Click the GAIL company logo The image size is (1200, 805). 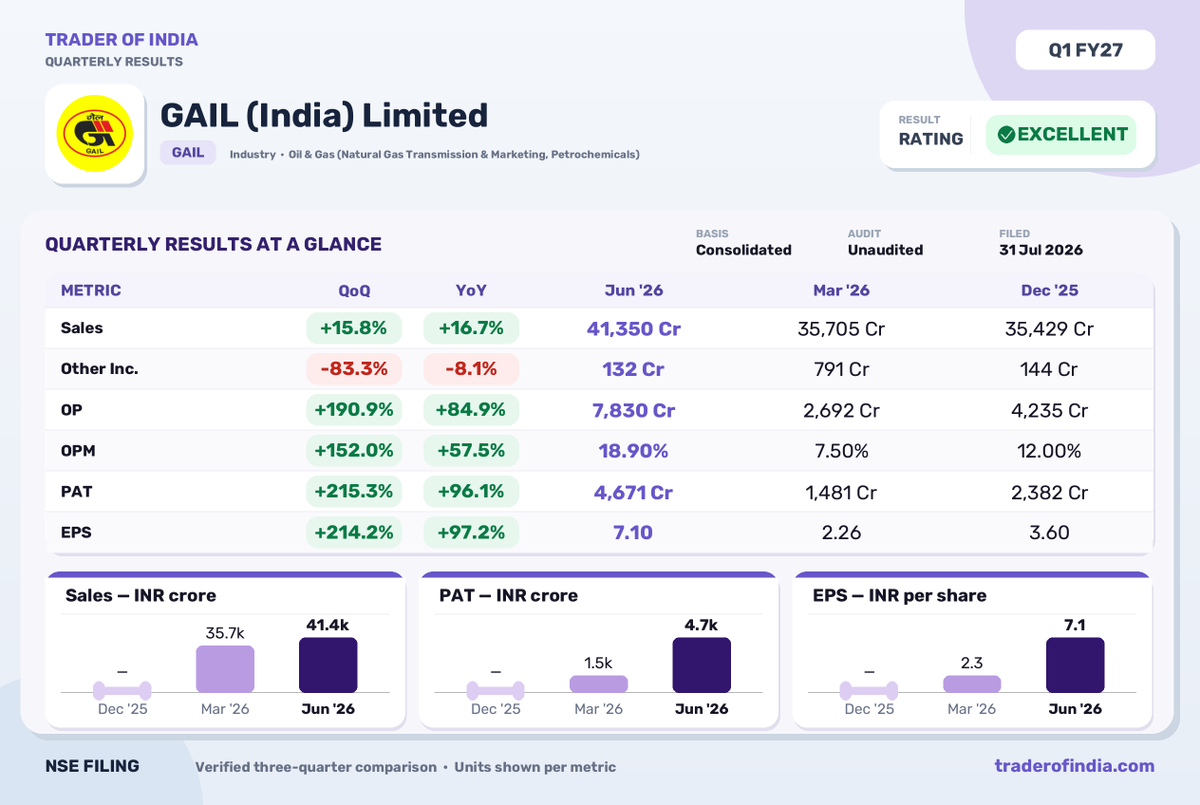(x=95, y=133)
